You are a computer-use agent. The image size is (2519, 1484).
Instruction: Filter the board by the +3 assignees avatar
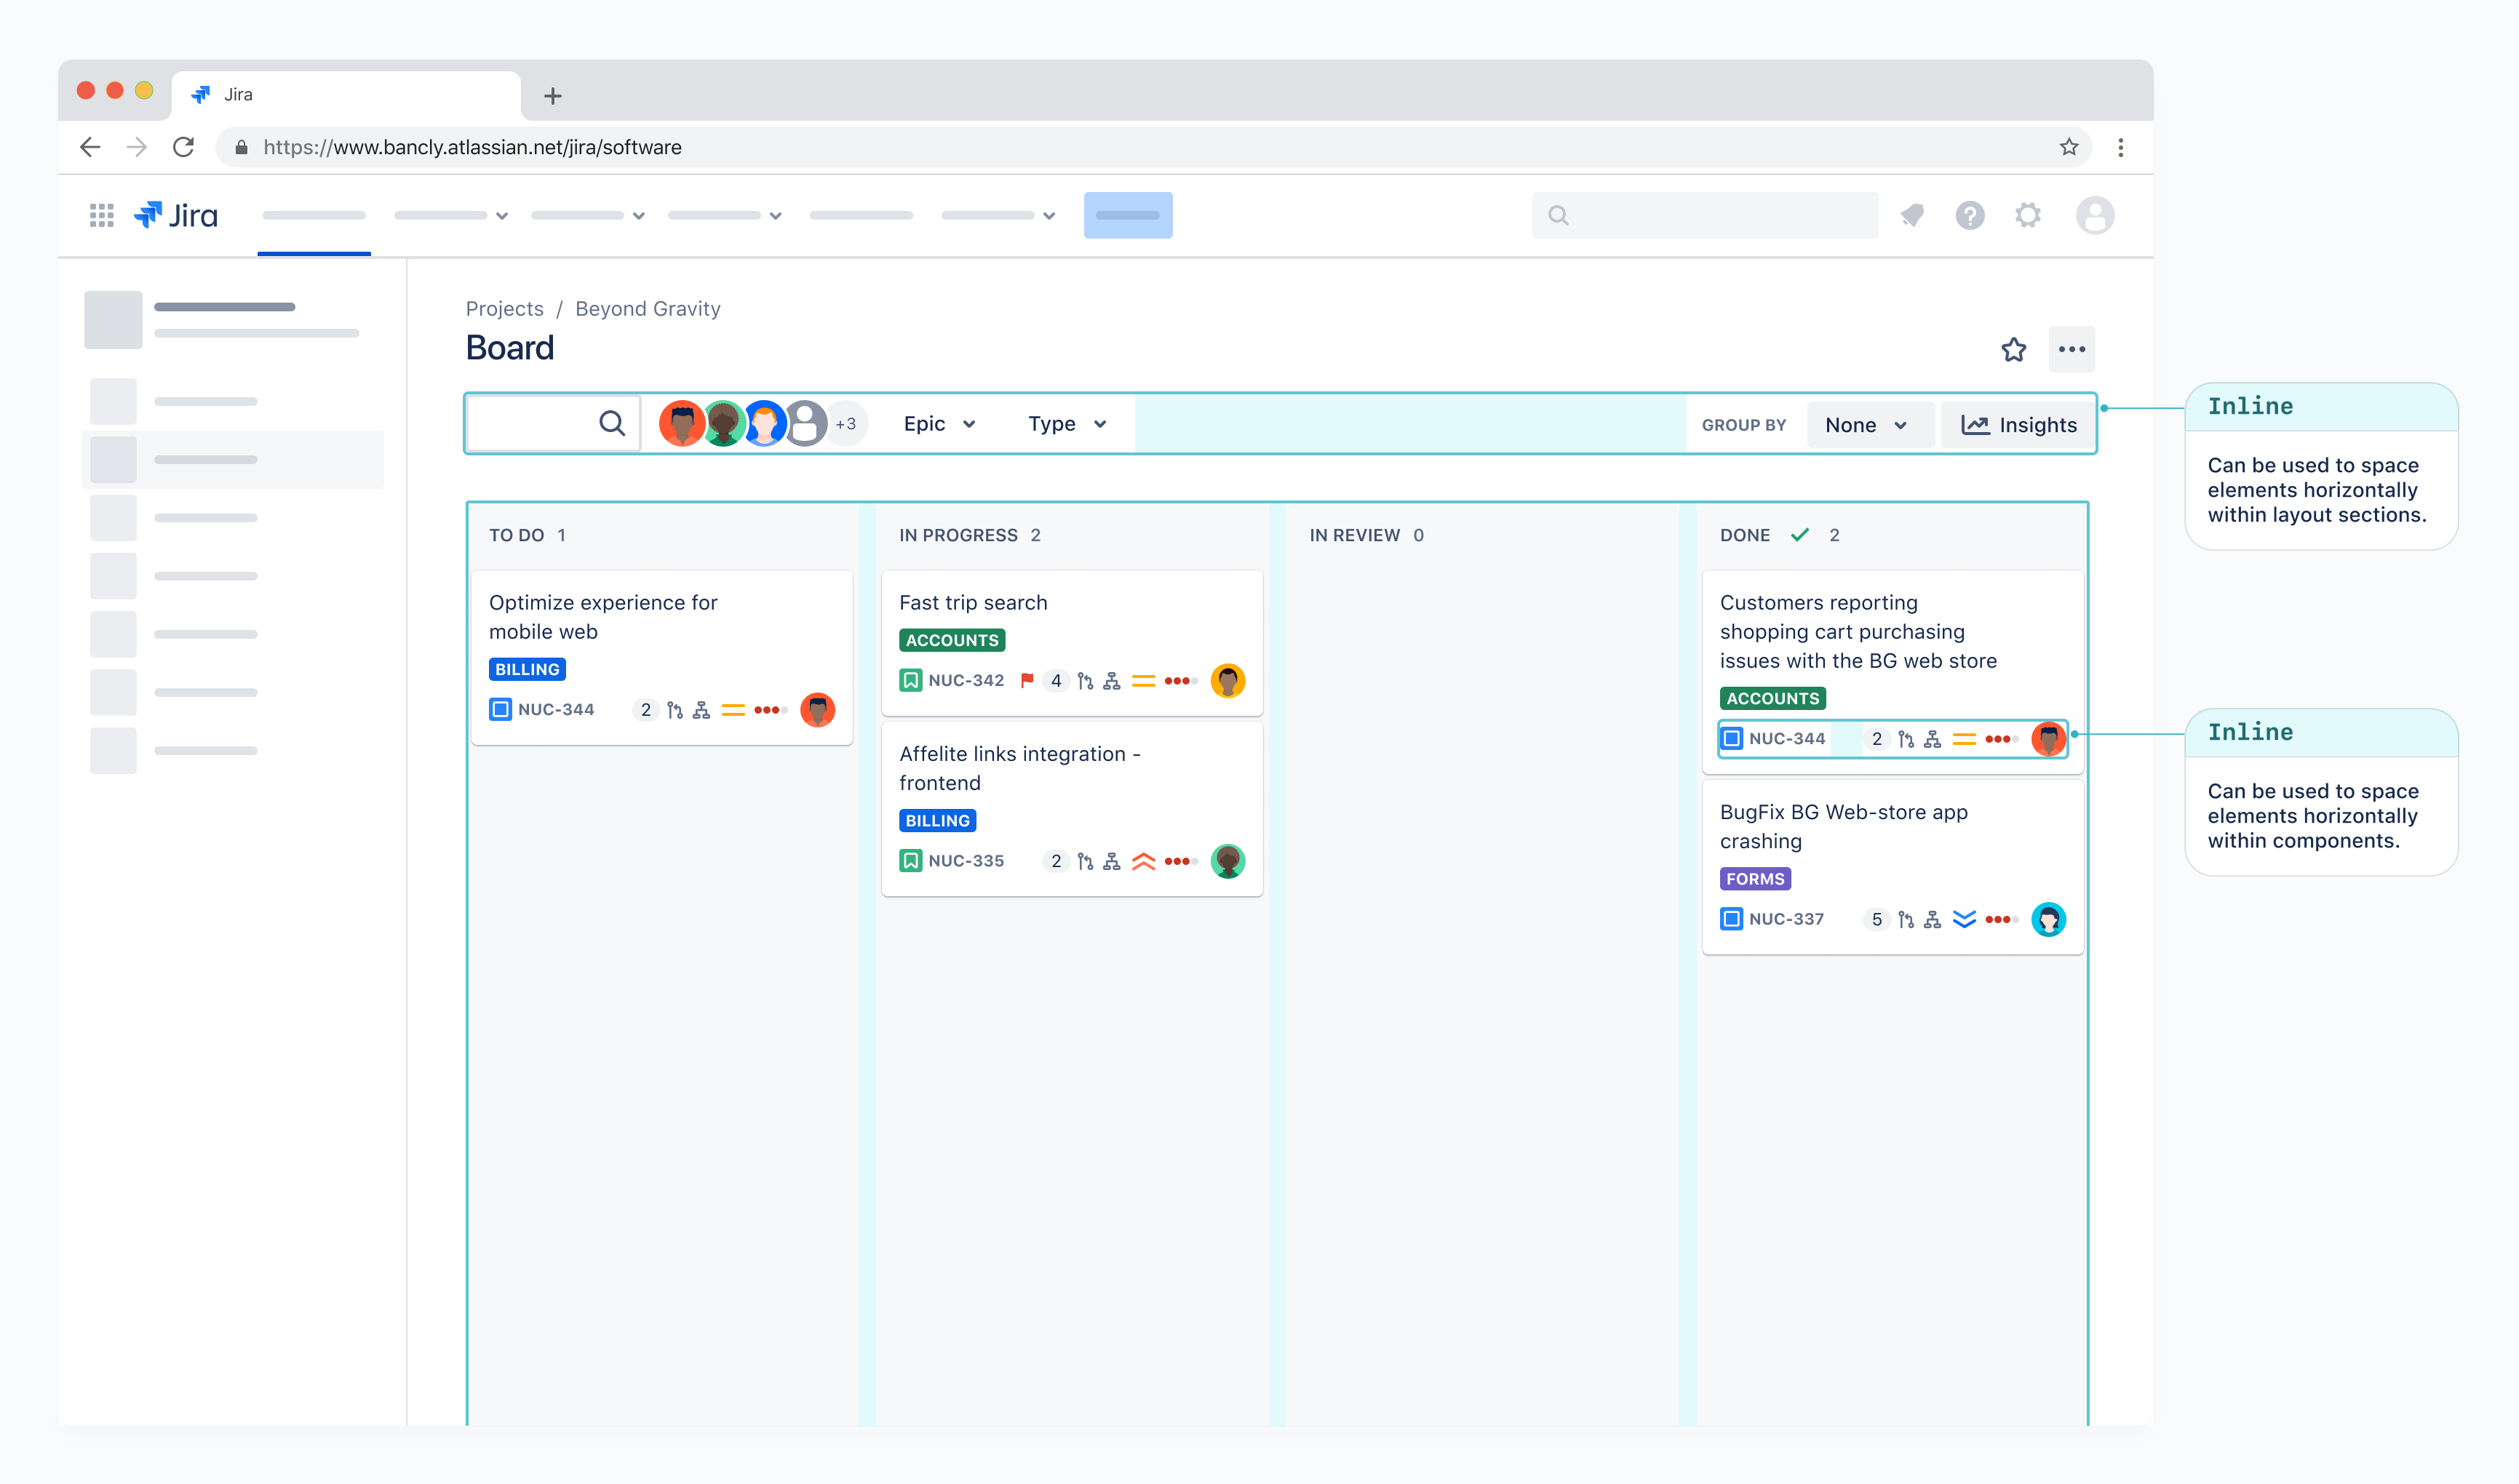coord(846,424)
